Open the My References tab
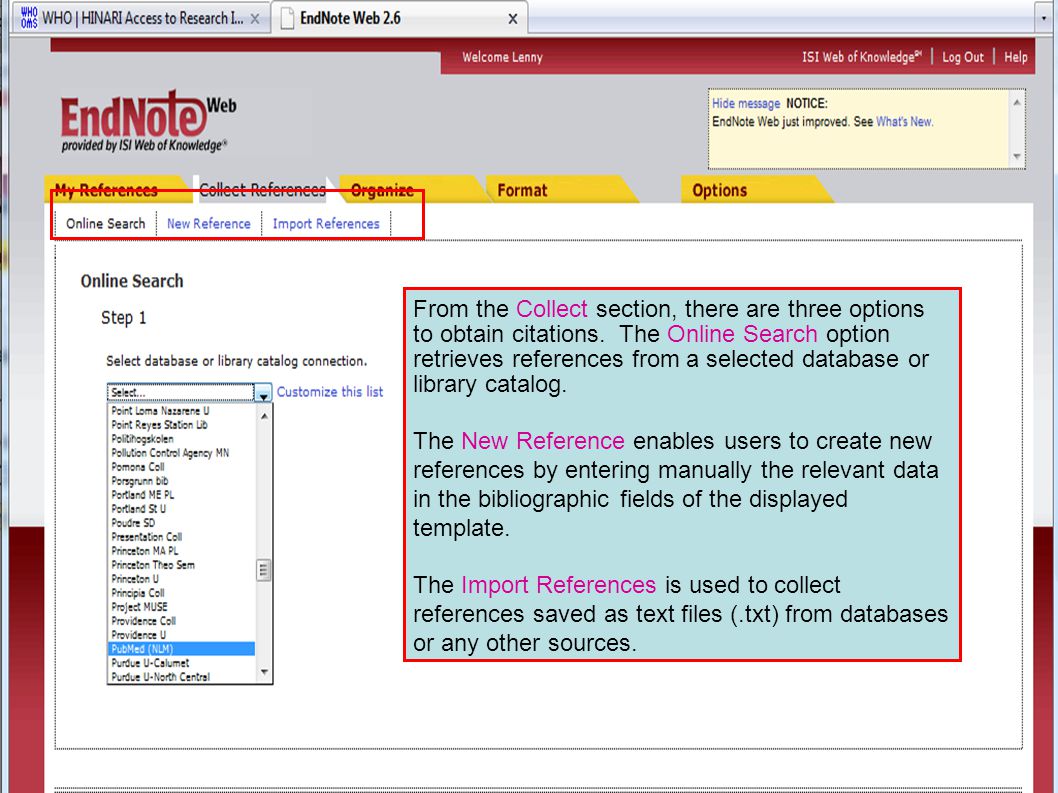 pos(106,190)
